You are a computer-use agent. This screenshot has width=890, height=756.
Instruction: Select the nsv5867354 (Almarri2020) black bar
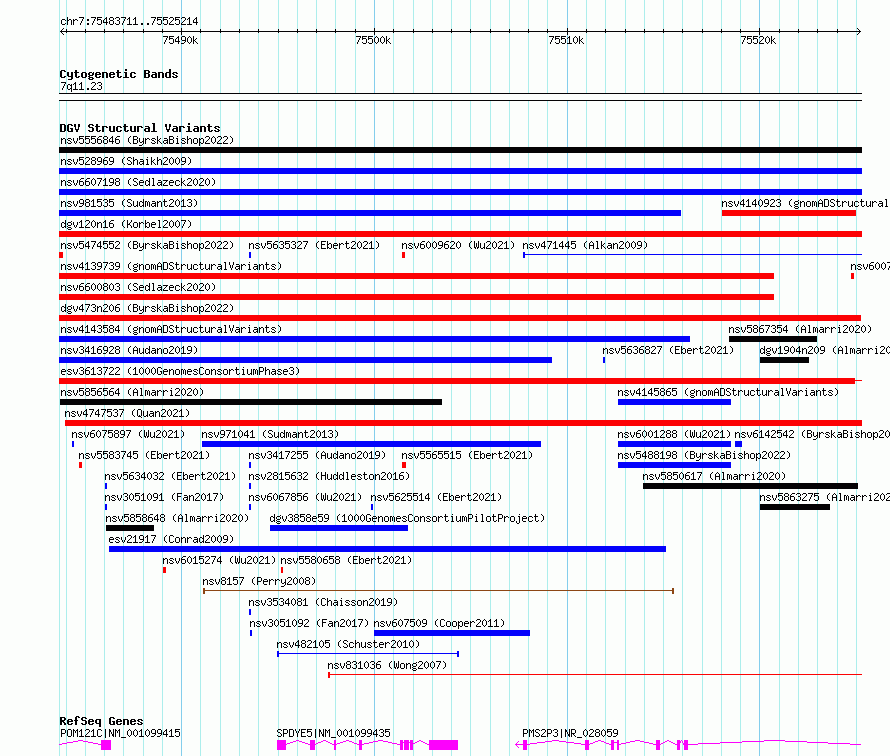click(x=773, y=339)
